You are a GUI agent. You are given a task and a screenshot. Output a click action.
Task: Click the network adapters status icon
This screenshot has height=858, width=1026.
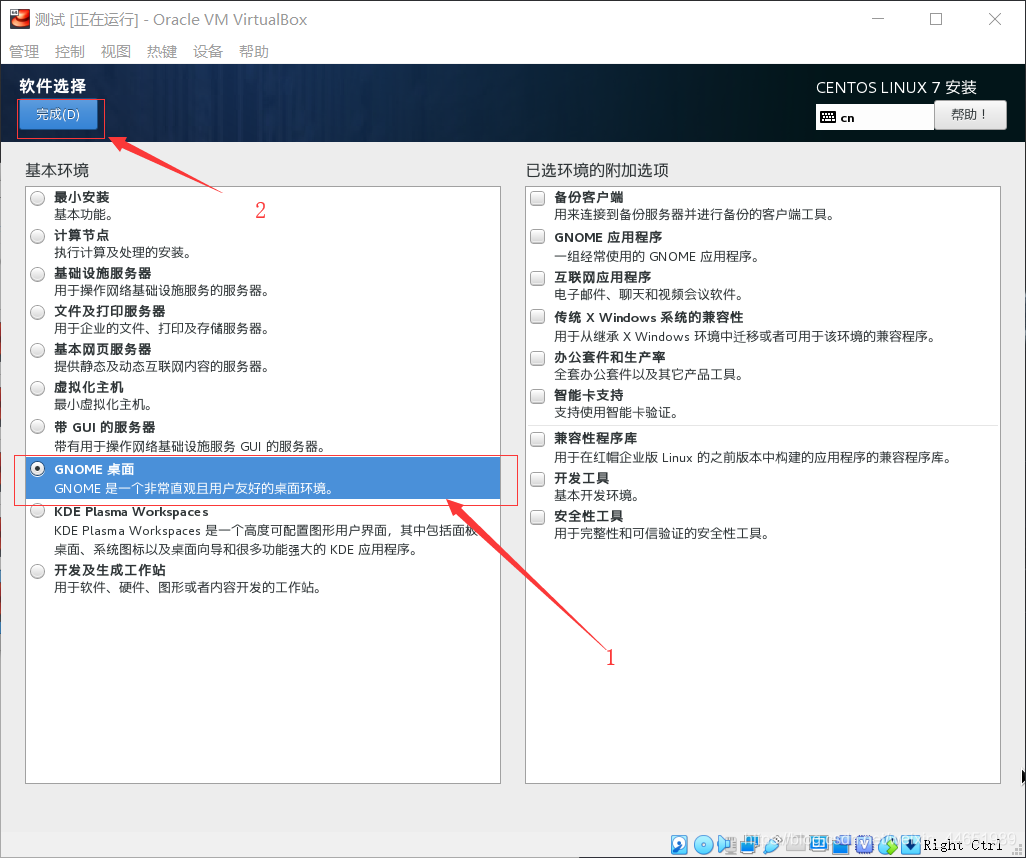tap(749, 845)
